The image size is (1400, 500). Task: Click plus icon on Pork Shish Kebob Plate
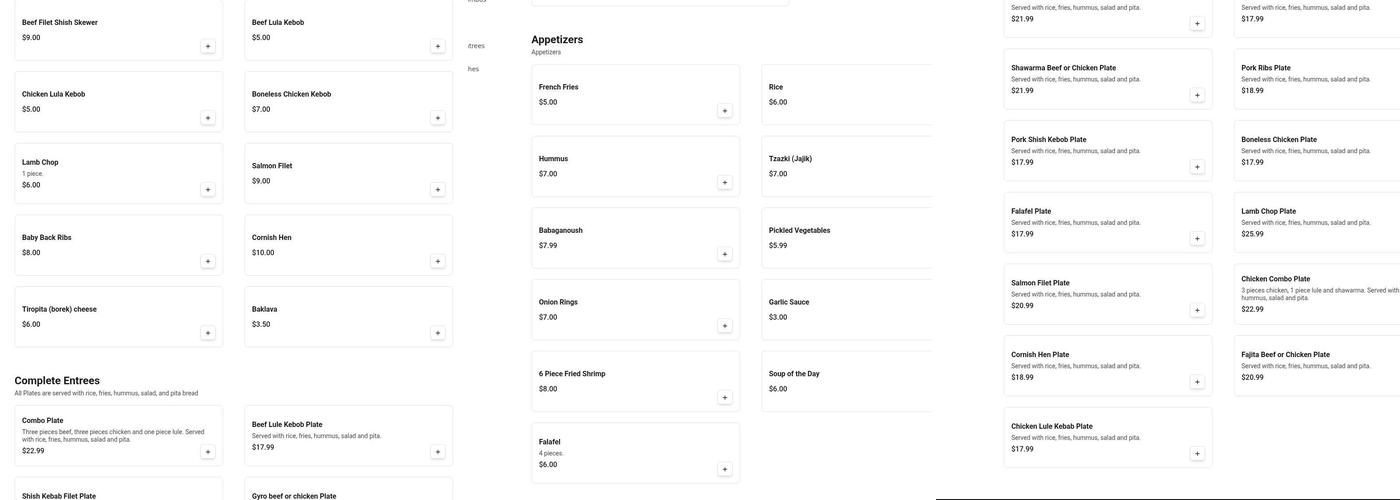1197,167
